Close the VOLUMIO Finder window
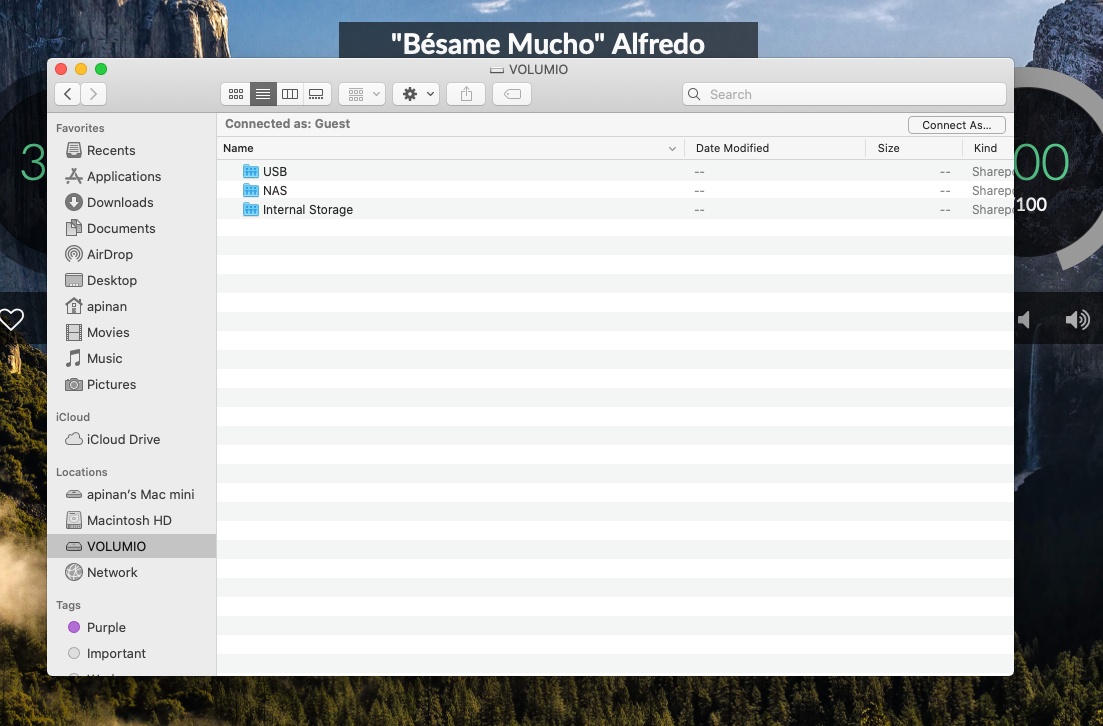 [x=61, y=69]
